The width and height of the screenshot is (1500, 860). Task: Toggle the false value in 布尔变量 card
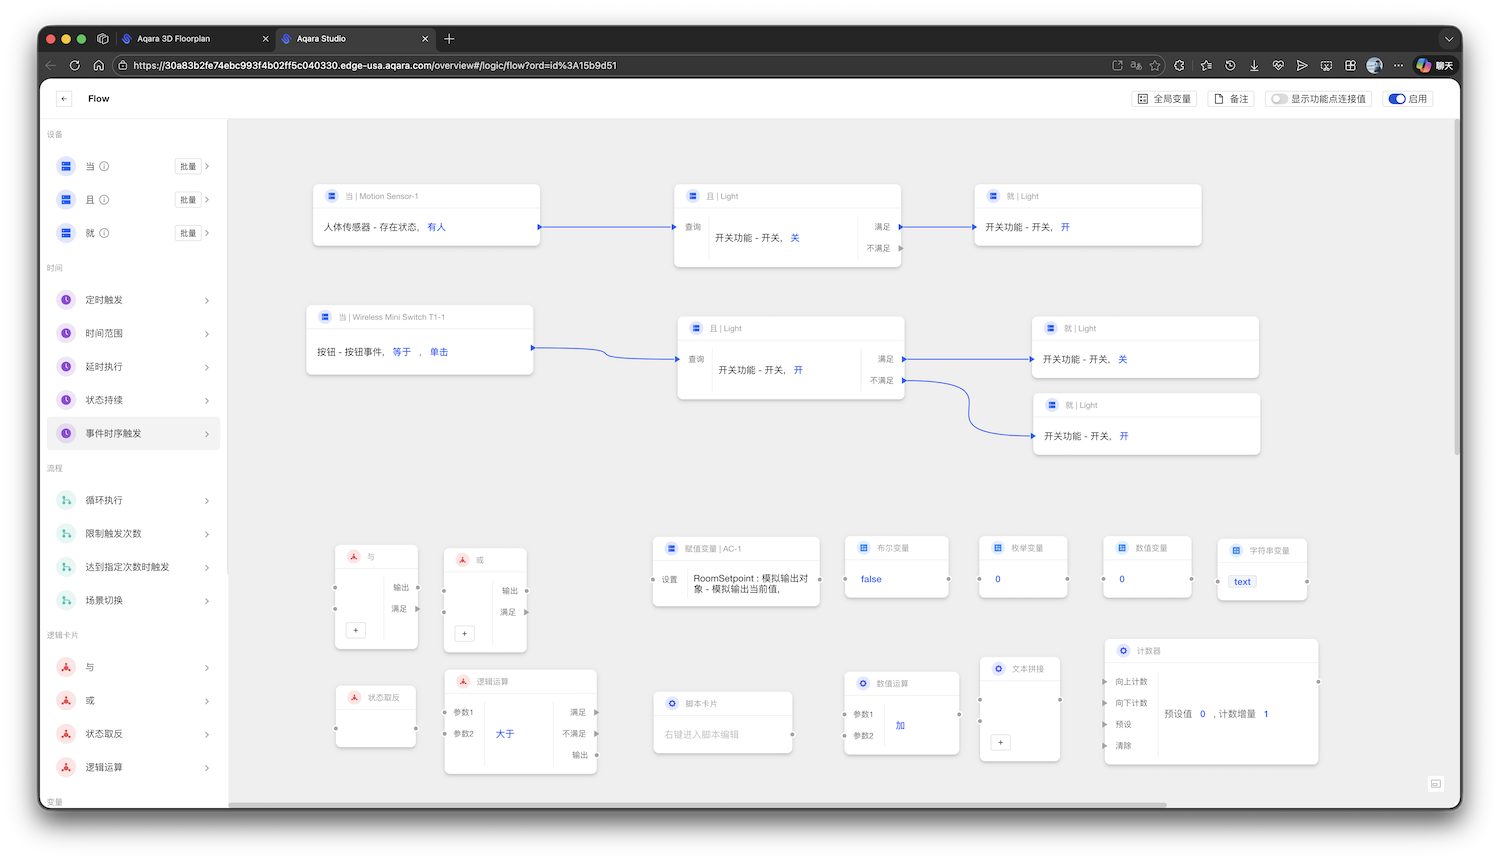871,579
